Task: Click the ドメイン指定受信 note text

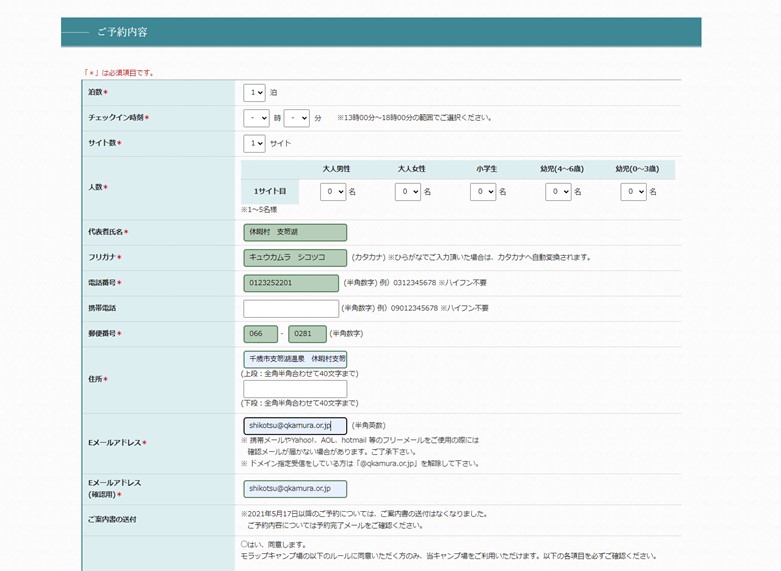Action: point(361,463)
